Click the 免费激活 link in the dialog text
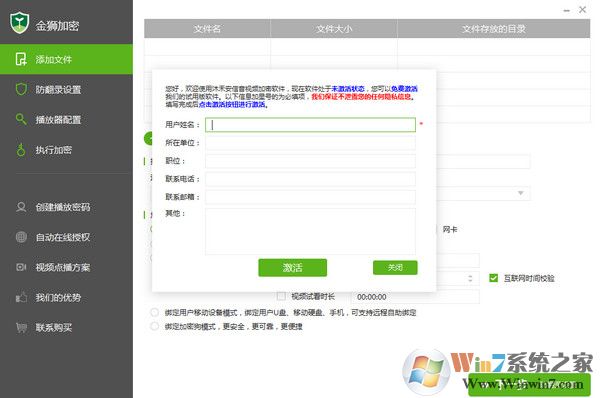 [x=404, y=89]
